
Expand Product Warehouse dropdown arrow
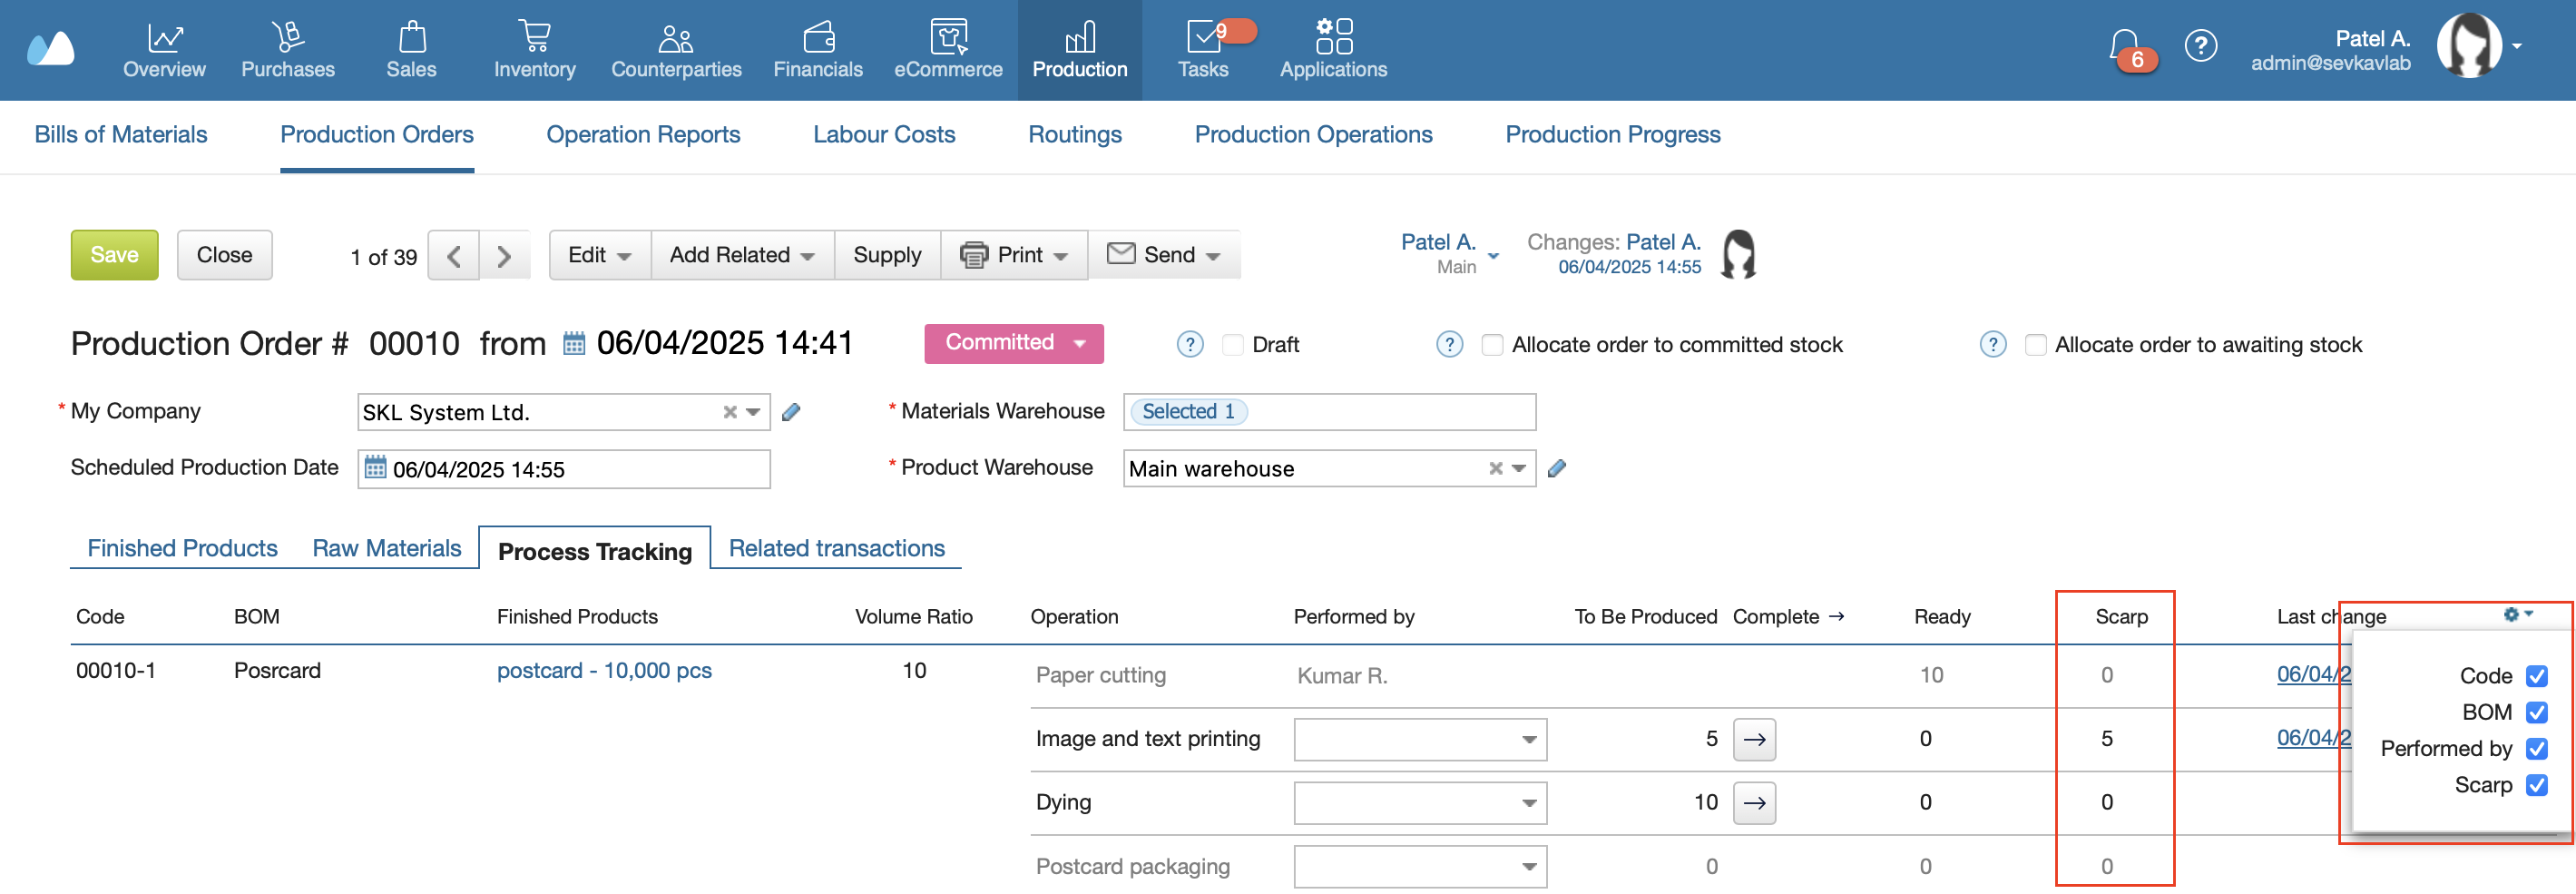(1519, 468)
